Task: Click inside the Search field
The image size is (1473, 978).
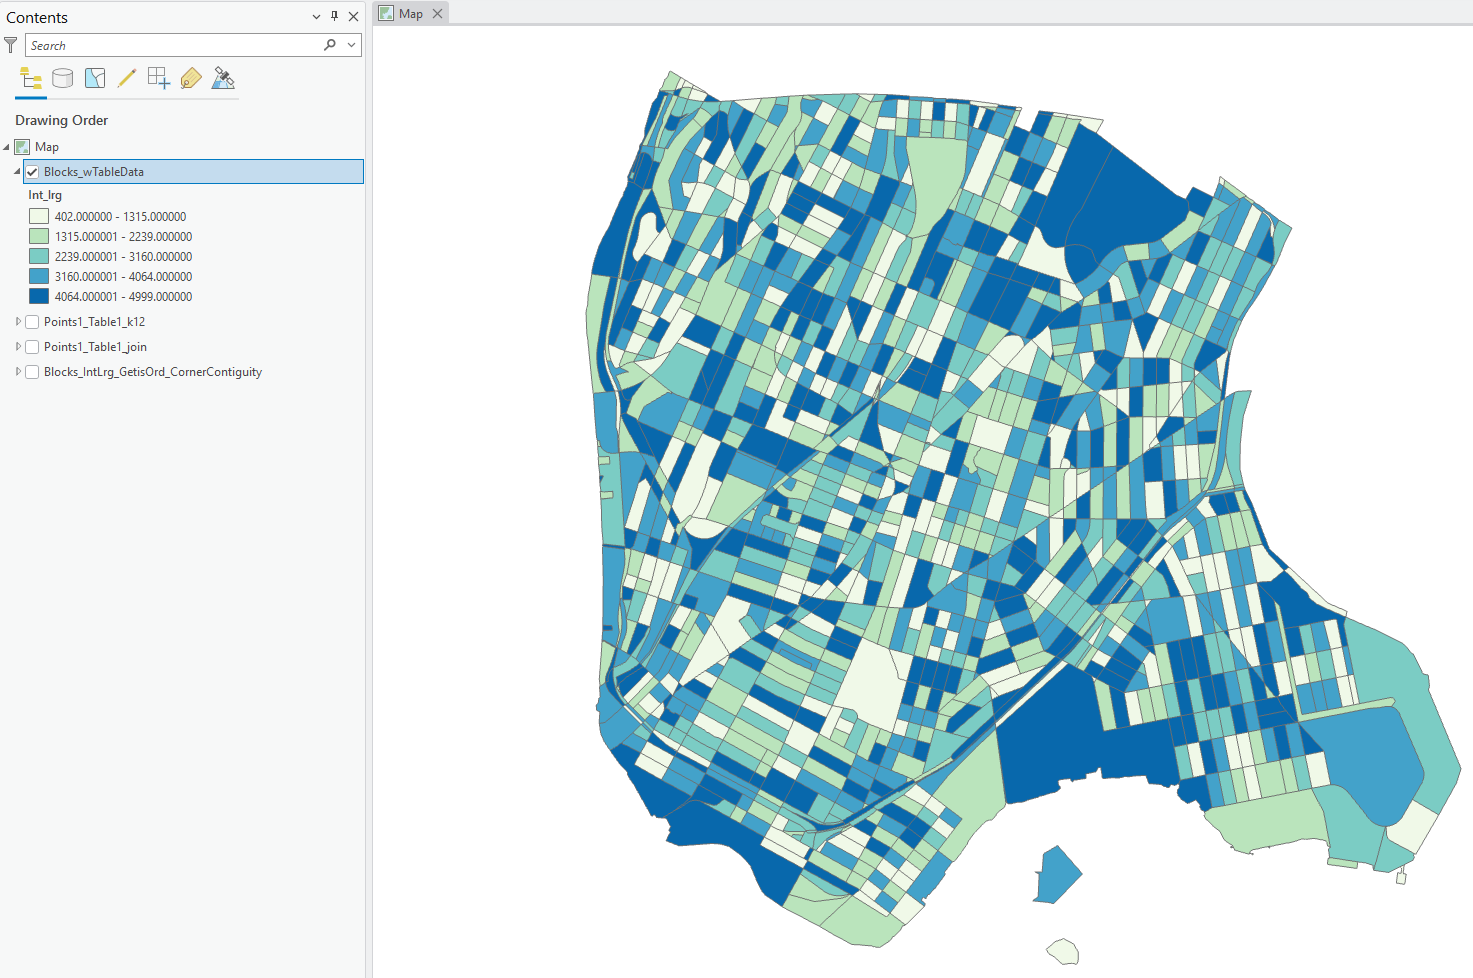Action: (180, 45)
